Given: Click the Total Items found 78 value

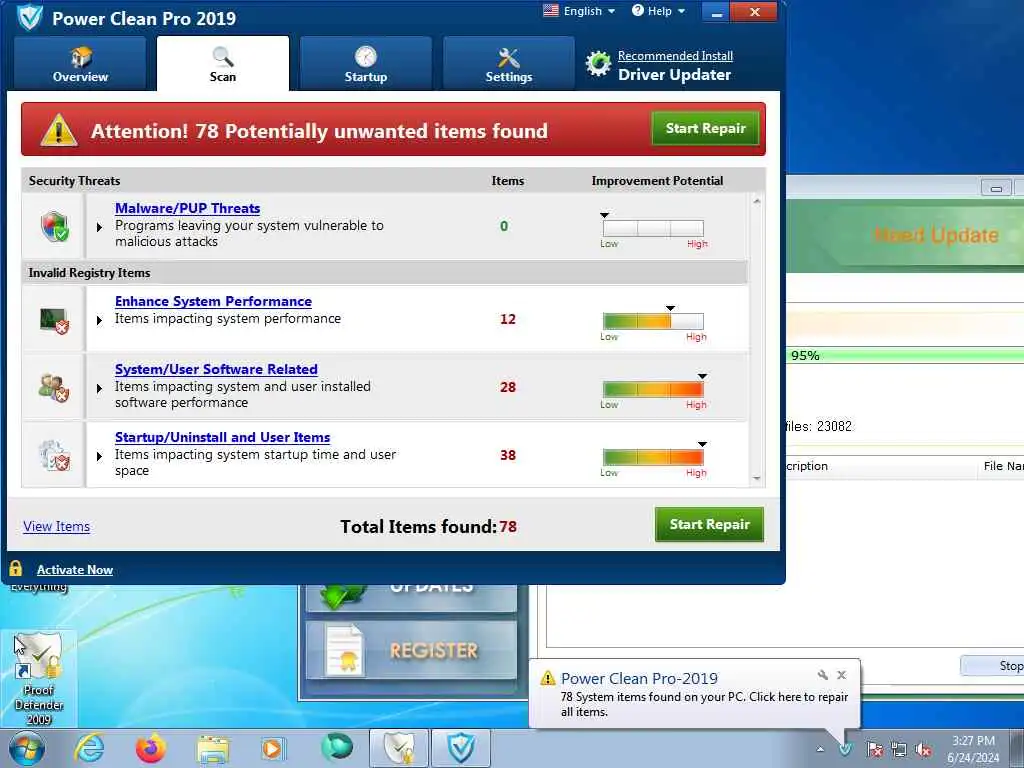Looking at the screenshot, I should point(508,526).
